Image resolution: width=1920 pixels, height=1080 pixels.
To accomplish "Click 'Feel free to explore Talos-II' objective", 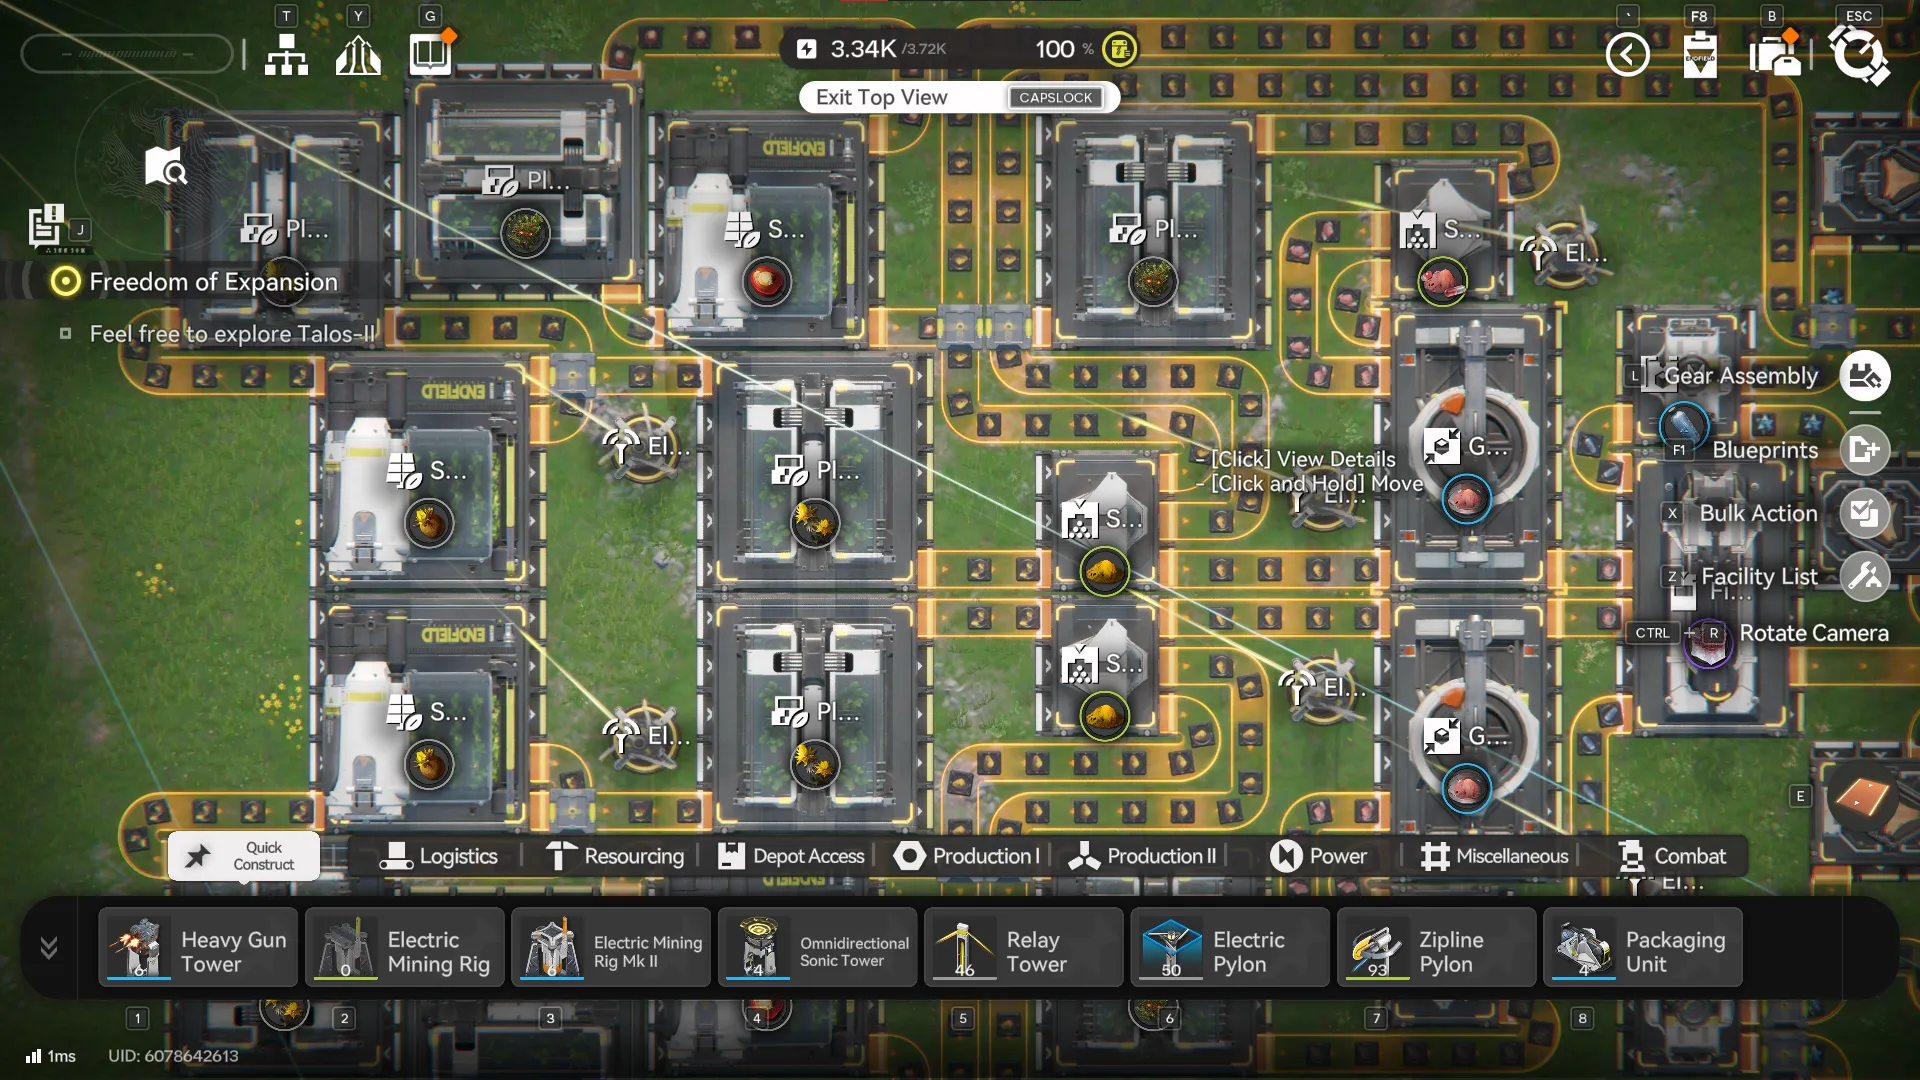I will click(x=233, y=334).
